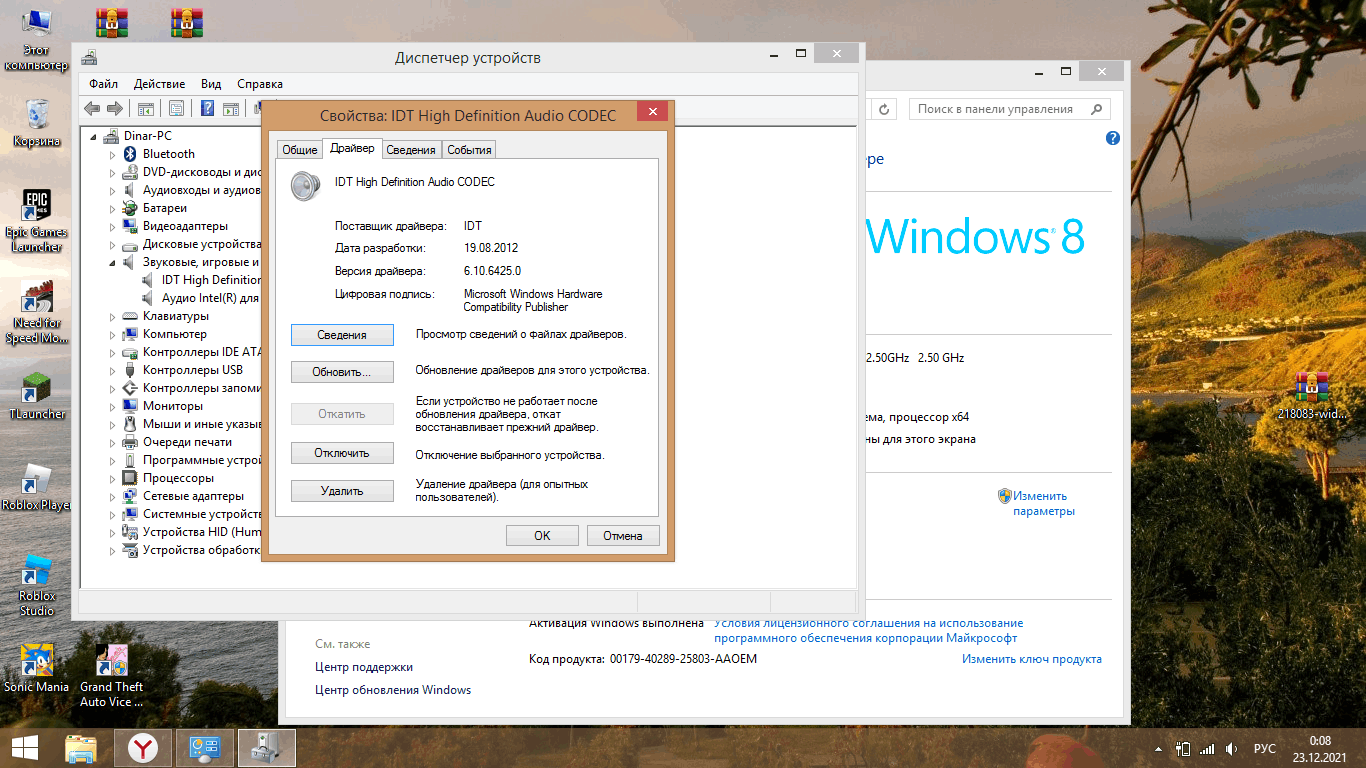1366x768 pixels.
Task: Expand the DVD-дисководы category
Action: coord(113,172)
